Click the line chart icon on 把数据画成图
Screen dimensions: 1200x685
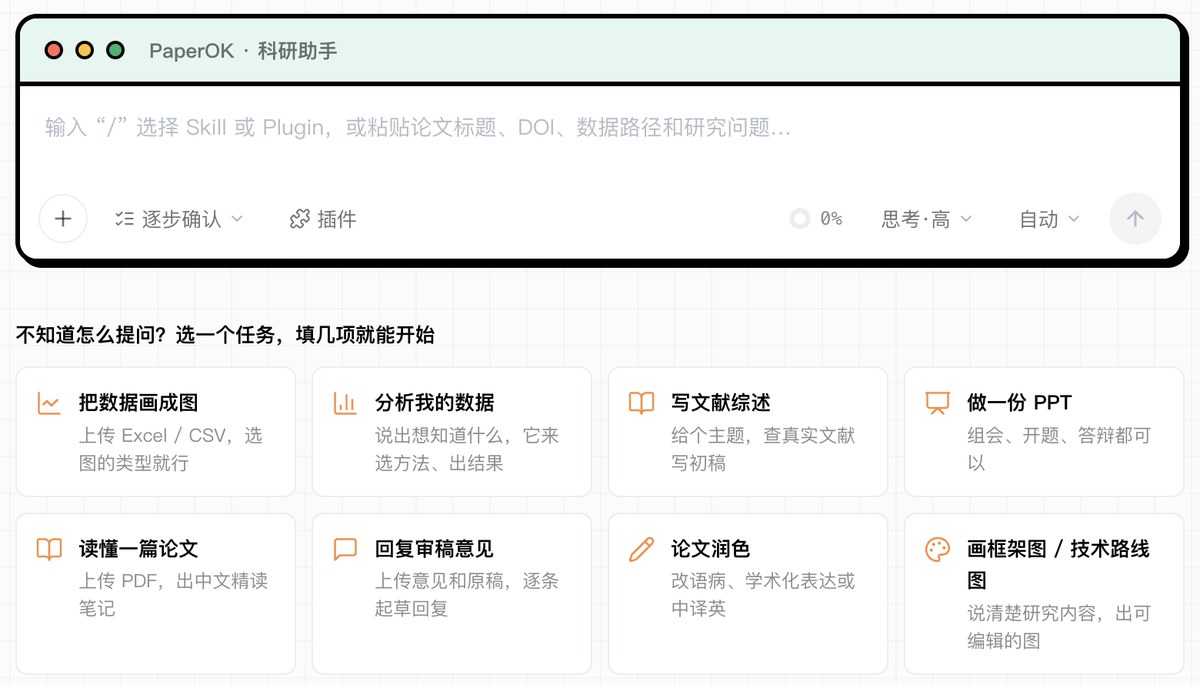(49, 403)
